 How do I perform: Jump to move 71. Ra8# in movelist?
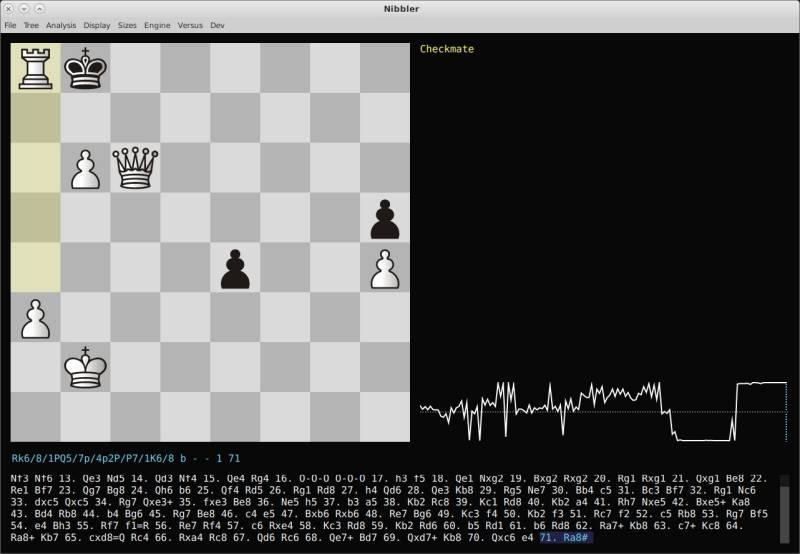point(566,537)
